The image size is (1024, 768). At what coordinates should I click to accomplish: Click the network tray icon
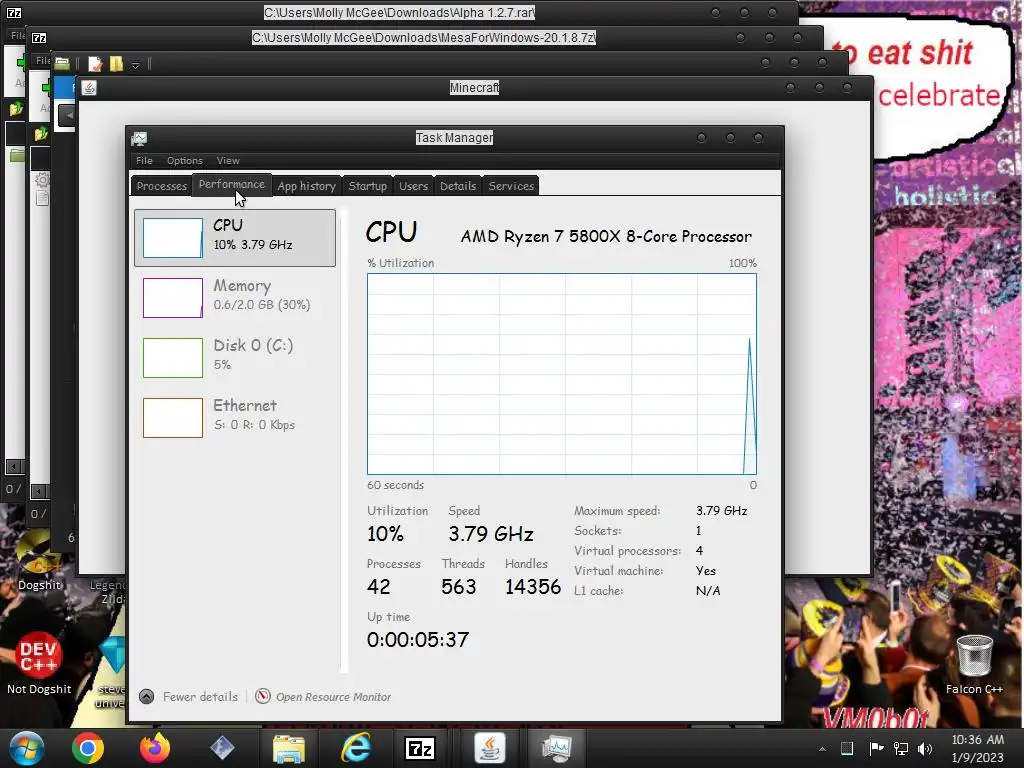coord(901,748)
